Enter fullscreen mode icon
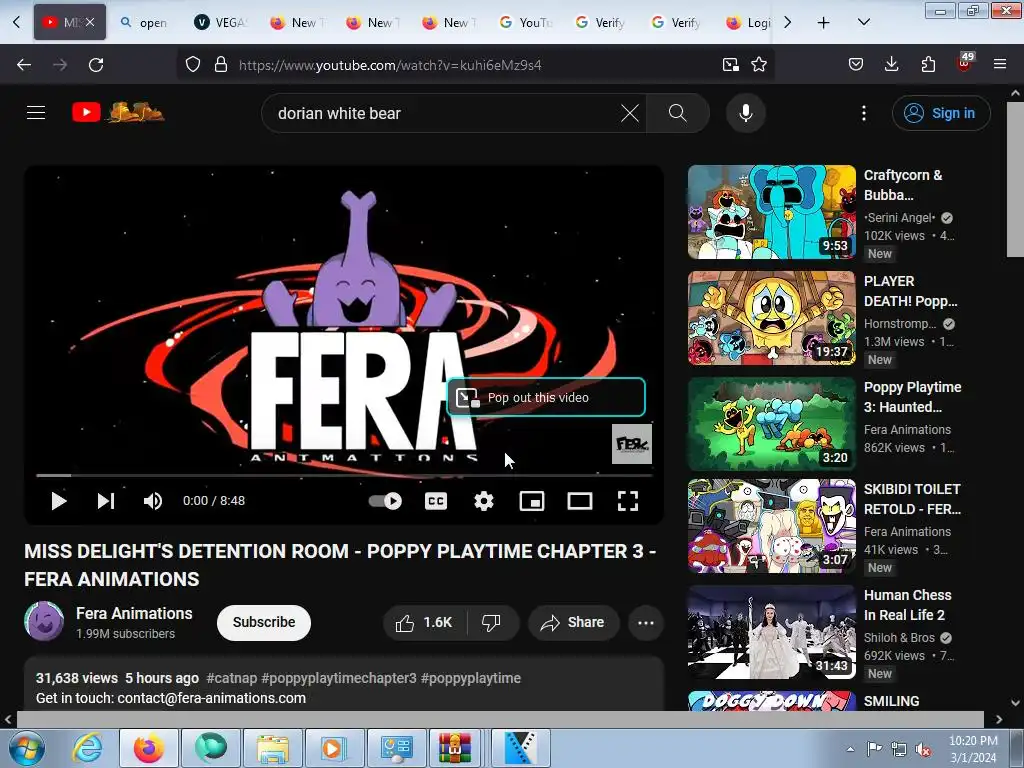The width and height of the screenshot is (1024, 768). click(x=628, y=501)
